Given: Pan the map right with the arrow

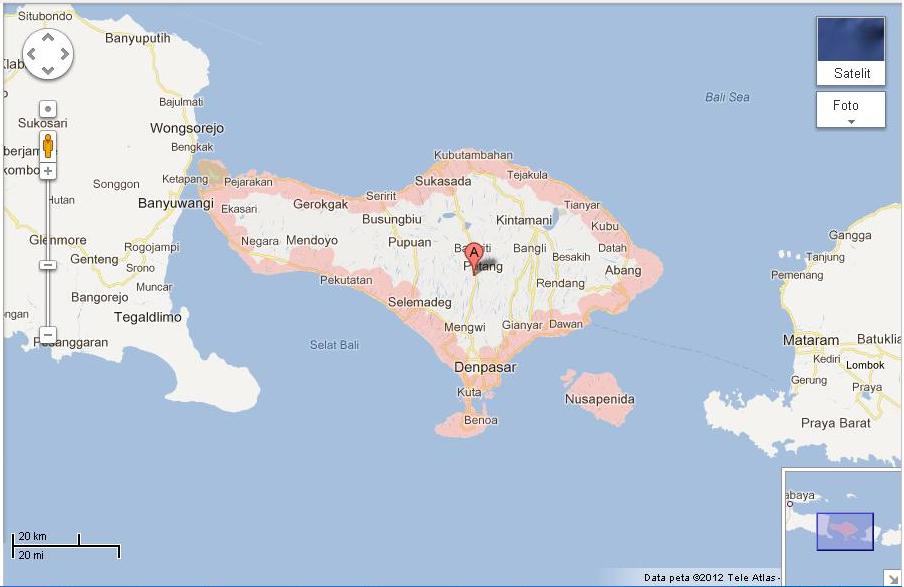Looking at the screenshot, I should [65, 54].
